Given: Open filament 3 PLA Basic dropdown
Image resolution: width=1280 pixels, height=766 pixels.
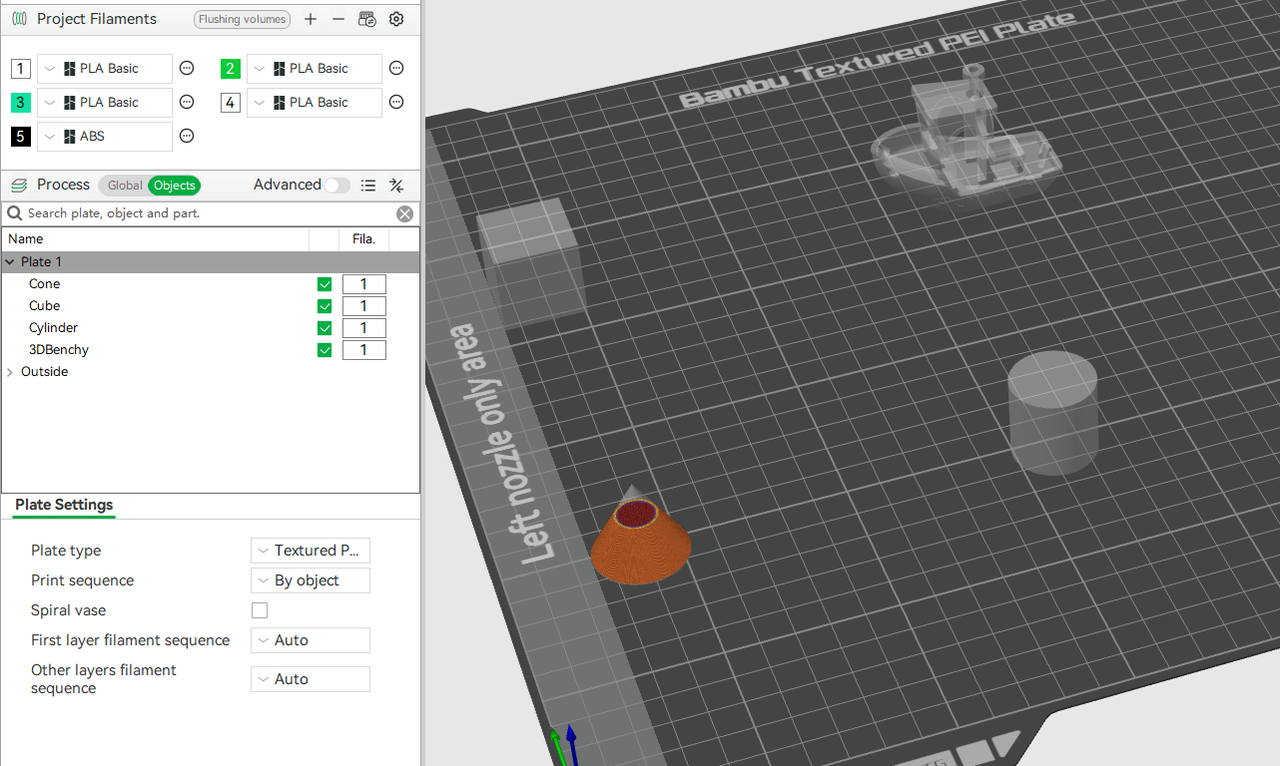Looking at the screenshot, I should pyautogui.click(x=105, y=102).
